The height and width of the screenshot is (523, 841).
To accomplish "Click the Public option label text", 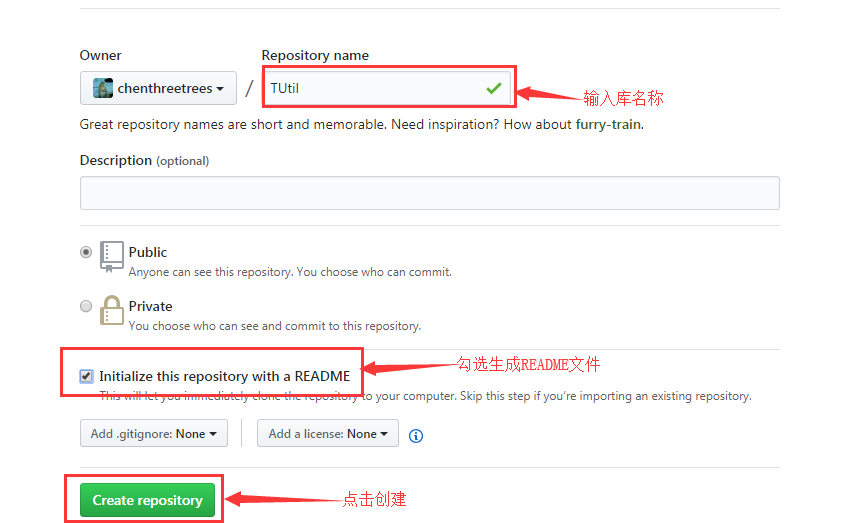I will pos(148,252).
